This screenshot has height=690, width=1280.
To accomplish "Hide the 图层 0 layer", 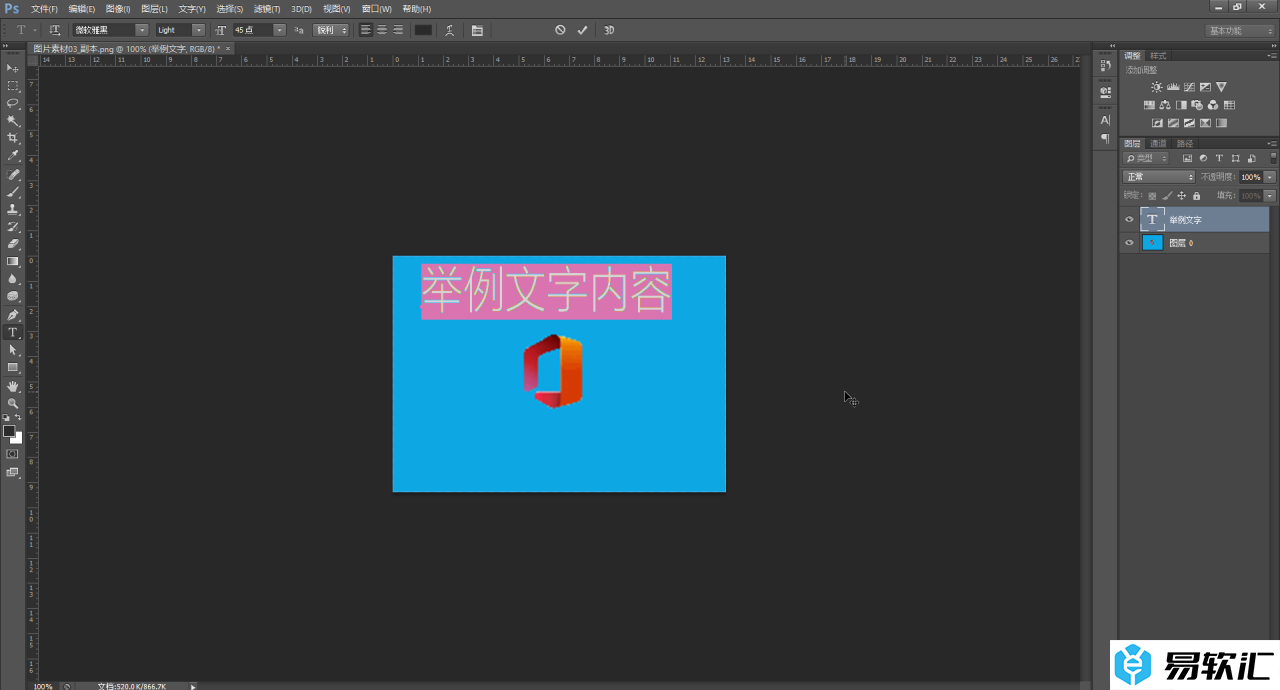I will pos(1129,243).
